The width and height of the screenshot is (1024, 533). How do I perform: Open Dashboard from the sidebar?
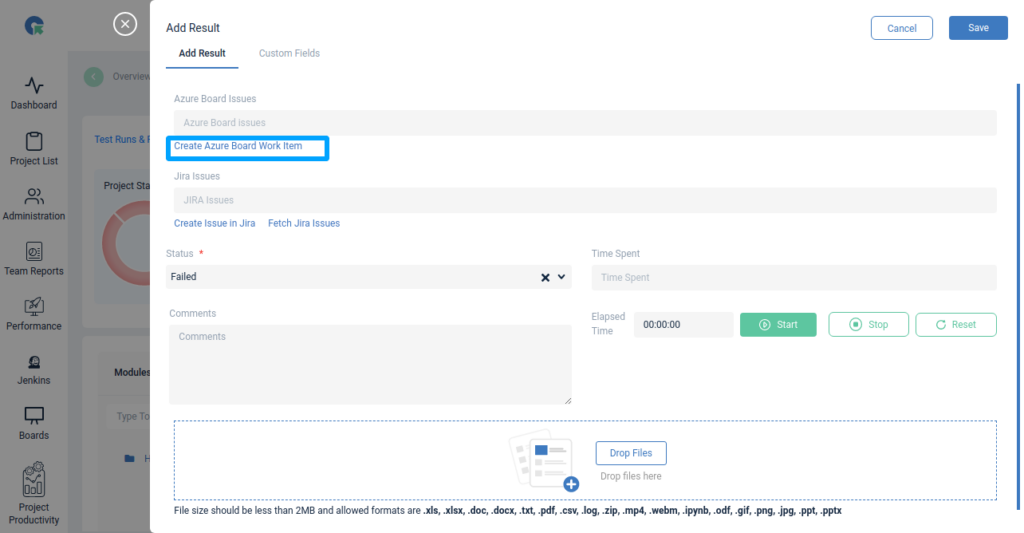(x=34, y=93)
